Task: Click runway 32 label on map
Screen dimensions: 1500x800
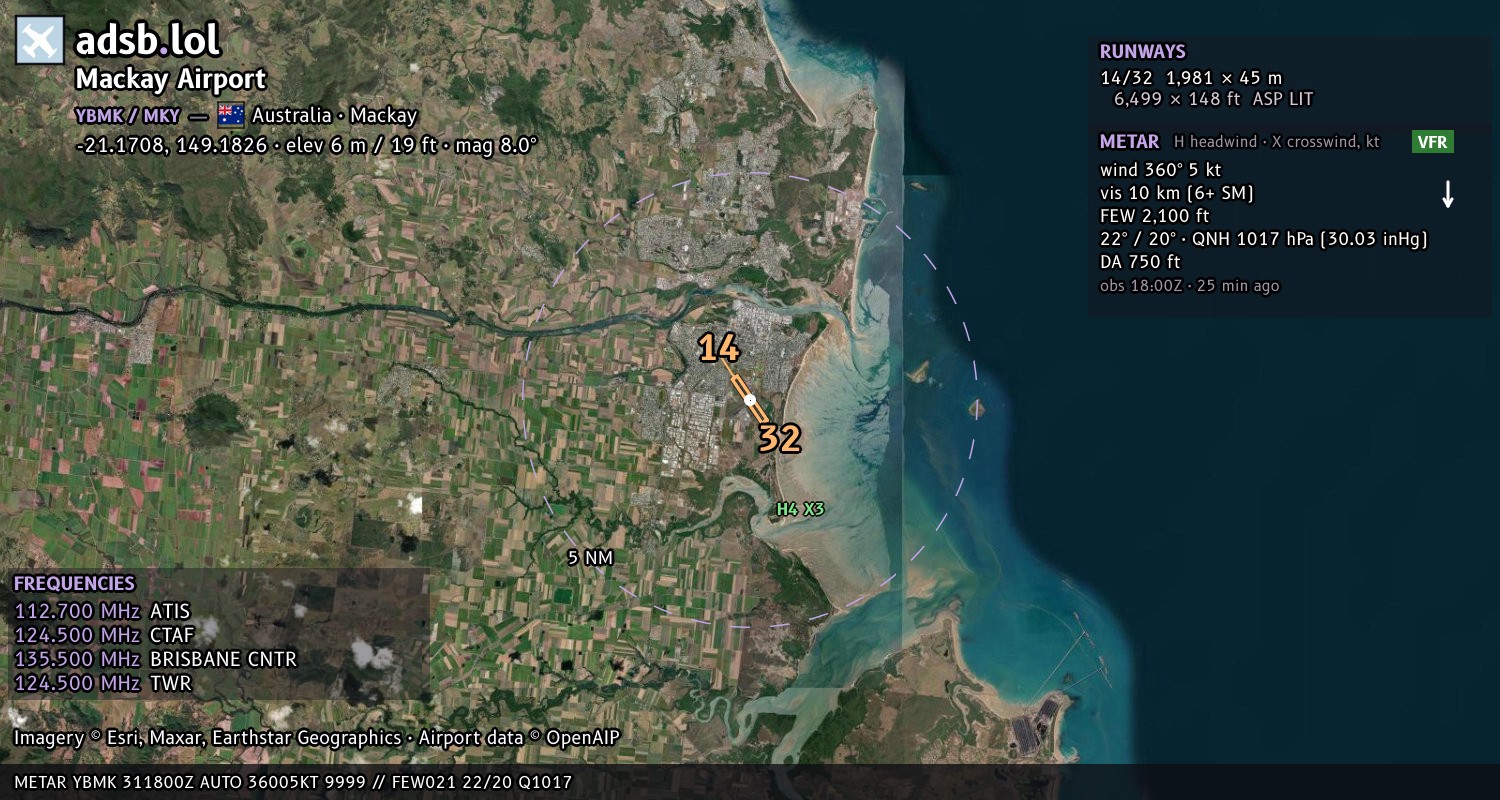Action: 779,438
